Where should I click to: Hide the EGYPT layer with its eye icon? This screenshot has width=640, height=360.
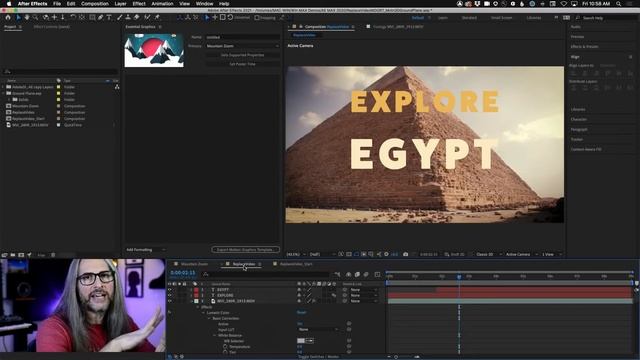tap(170, 290)
